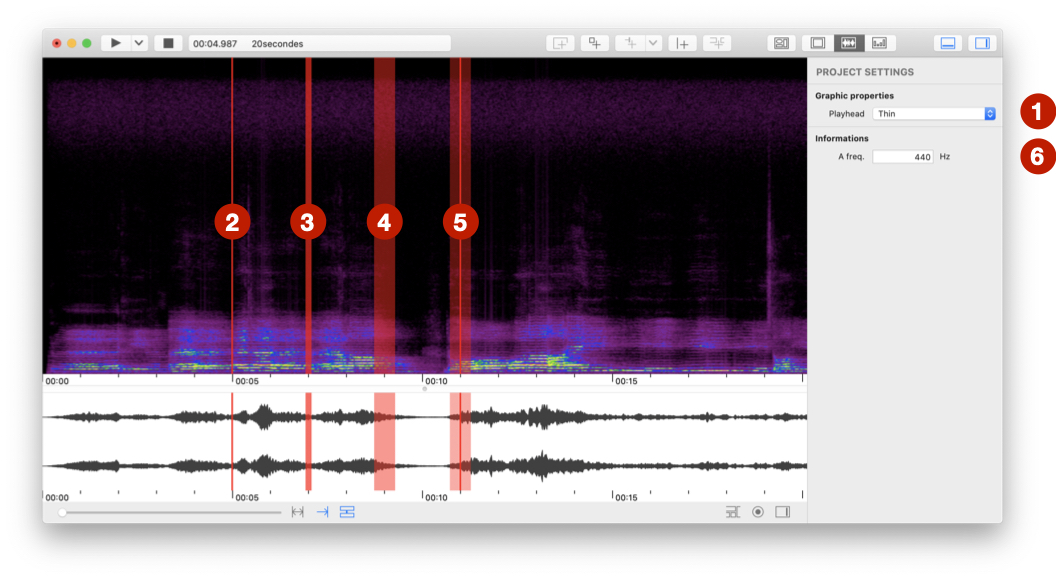Open the play options dropdown arrow
The width and height of the screenshot is (1056, 579).
click(x=139, y=43)
